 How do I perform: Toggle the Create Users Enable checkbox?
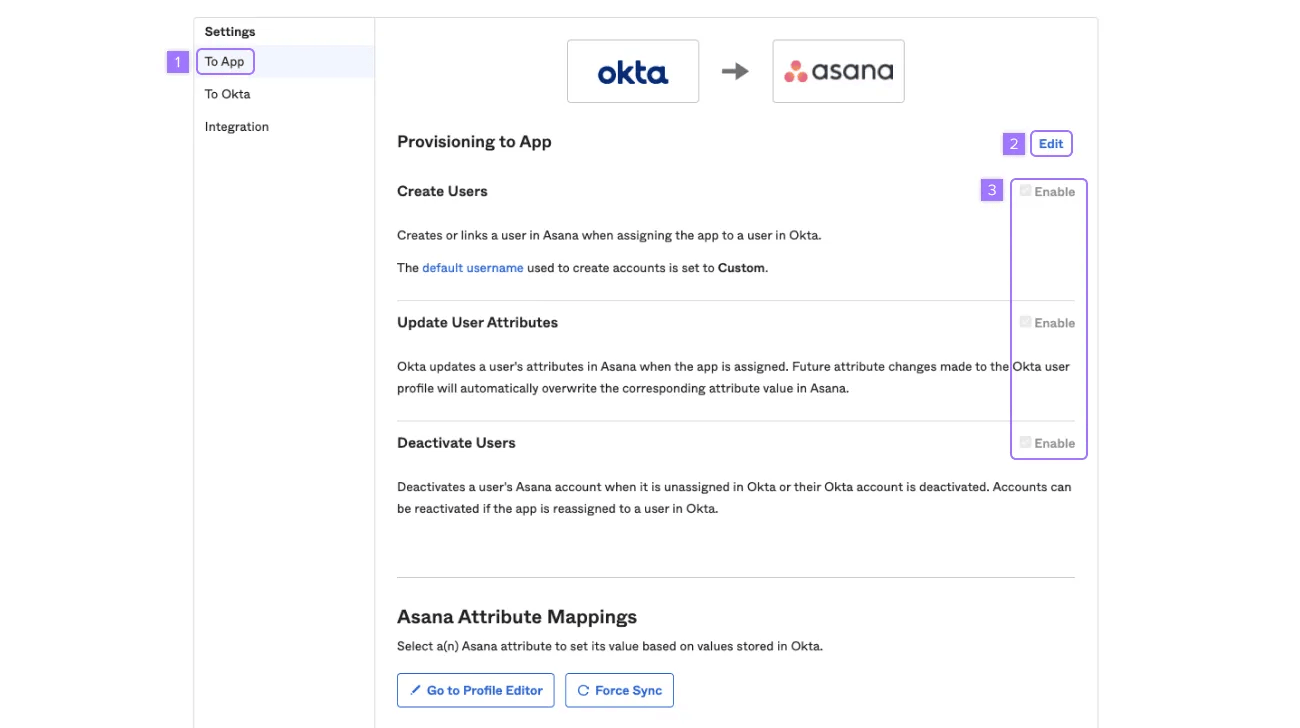coord(1025,191)
